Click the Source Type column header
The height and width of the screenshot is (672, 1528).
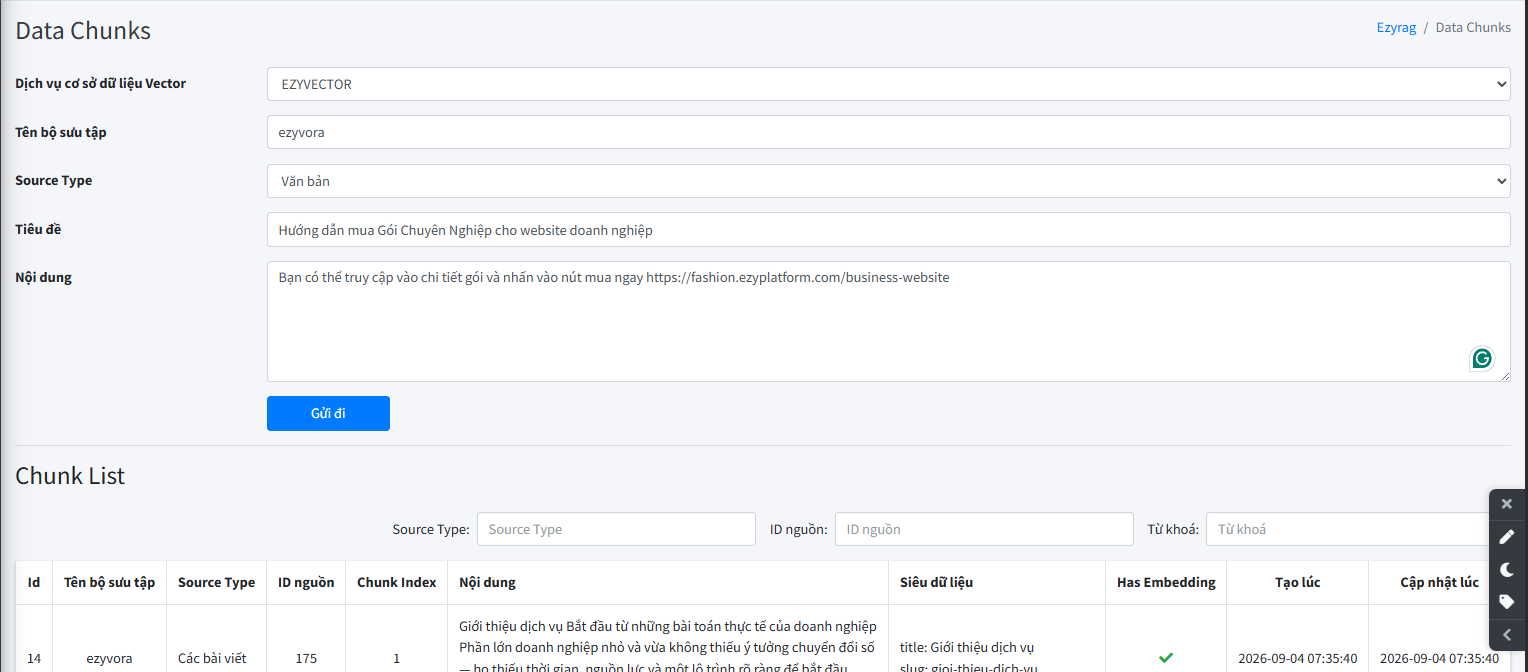pos(217,582)
